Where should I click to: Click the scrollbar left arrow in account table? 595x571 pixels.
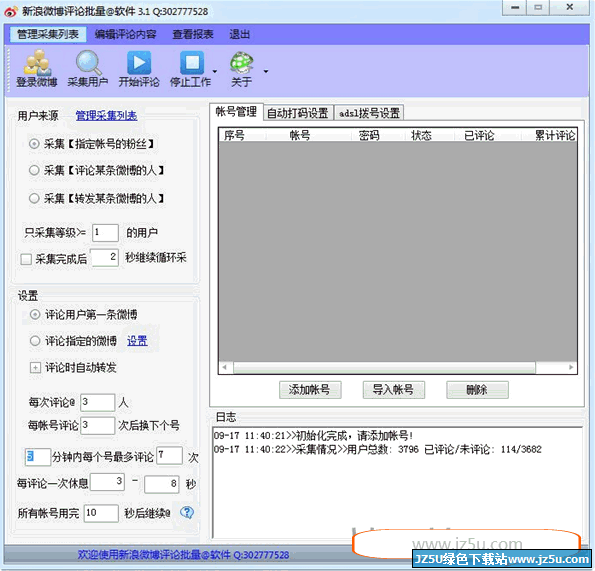[225, 367]
